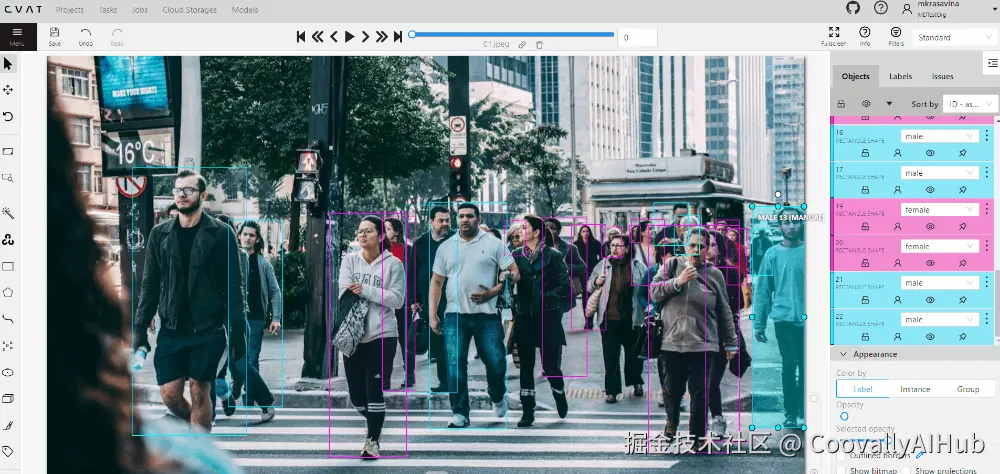Select the draw rectangle tool

click(x=8, y=266)
